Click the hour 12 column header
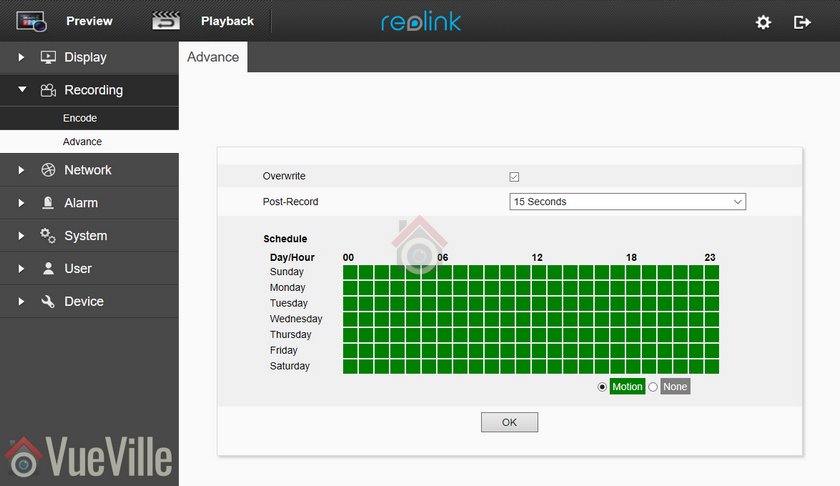 [537, 257]
